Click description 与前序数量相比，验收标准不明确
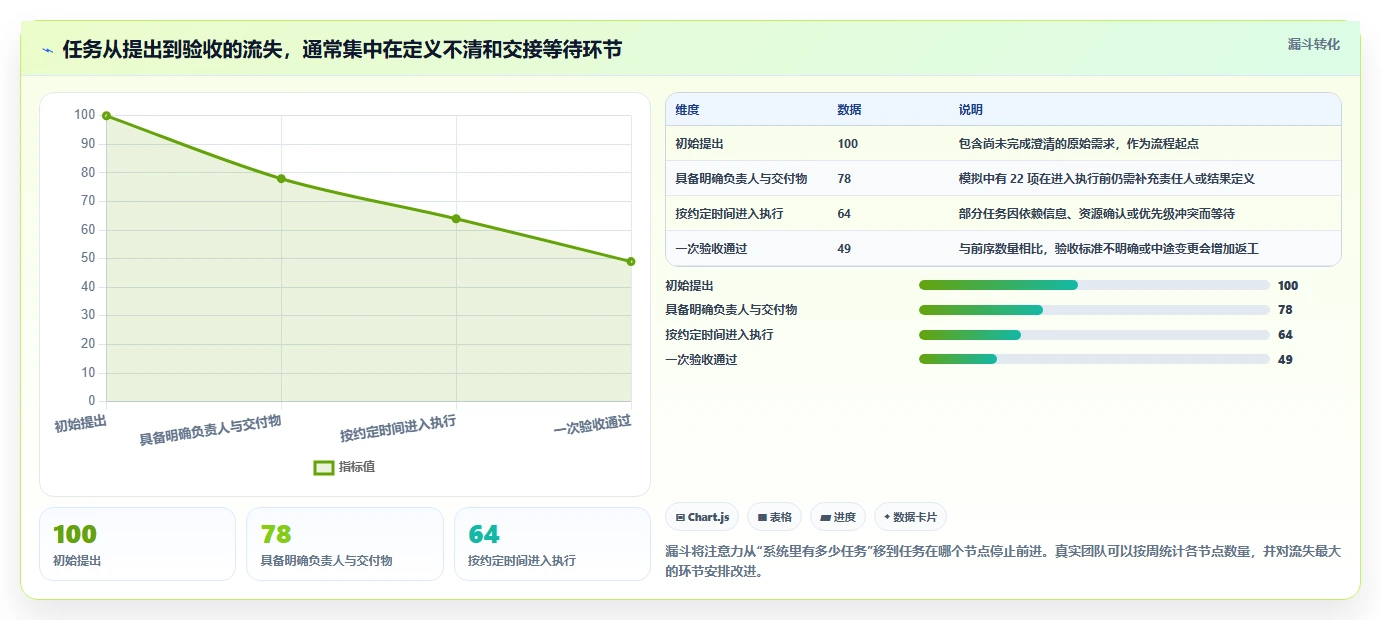This screenshot has width=1381, height=620. [x=1108, y=249]
